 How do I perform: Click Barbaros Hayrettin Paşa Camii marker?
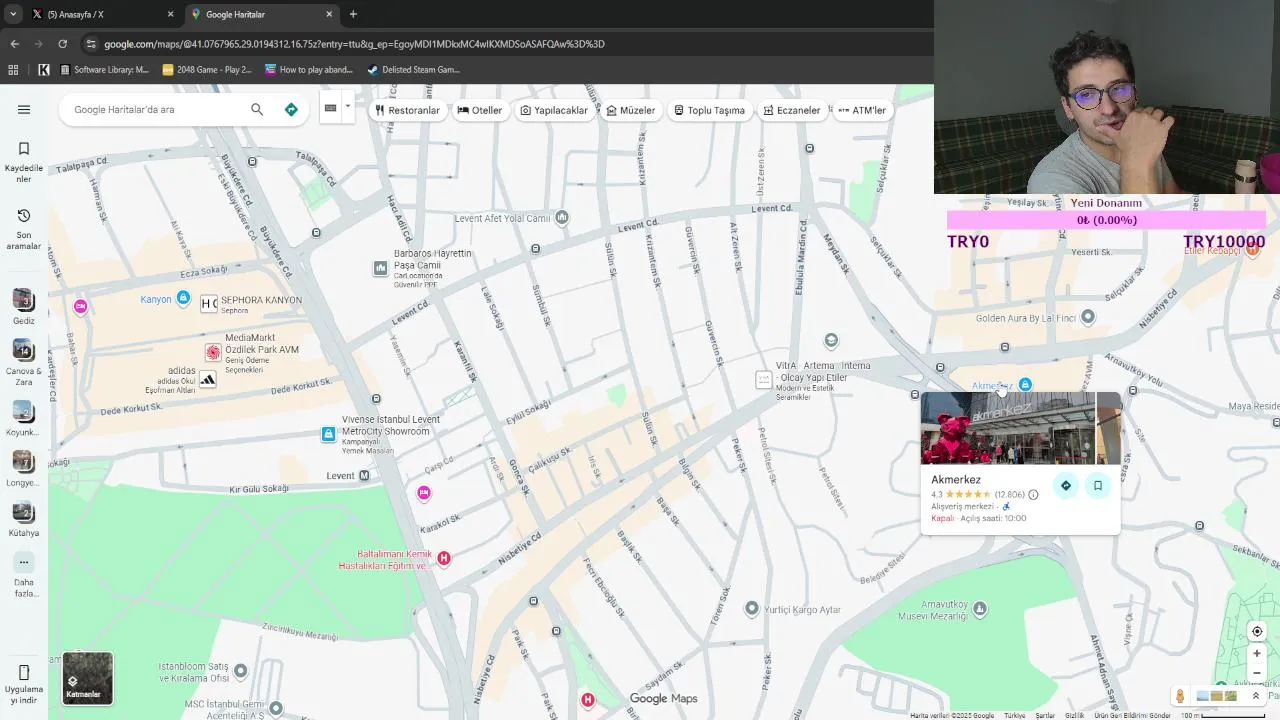tap(380, 268)
